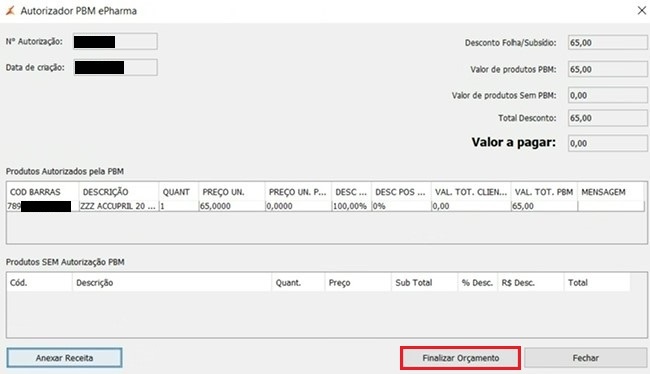Sort by COD BARRAS column header

(43, 192)
